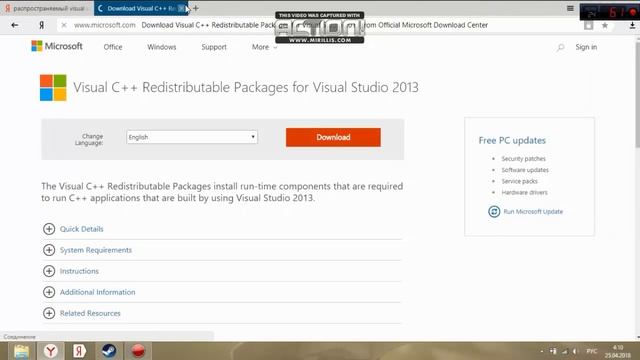Click the РУС language indicator
This screenshot has width=640, height=360.
591,351
